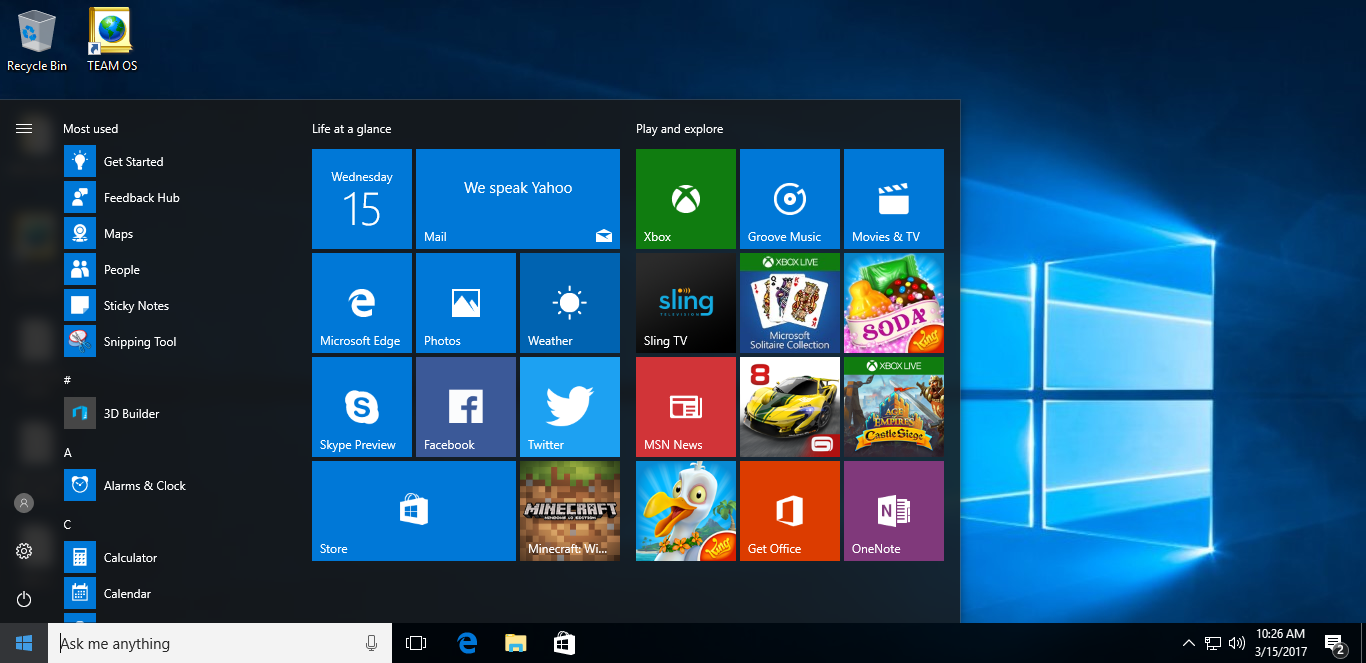Open the Photos tile
Viewport: 1366px width, 663px height.
(466, 303)
